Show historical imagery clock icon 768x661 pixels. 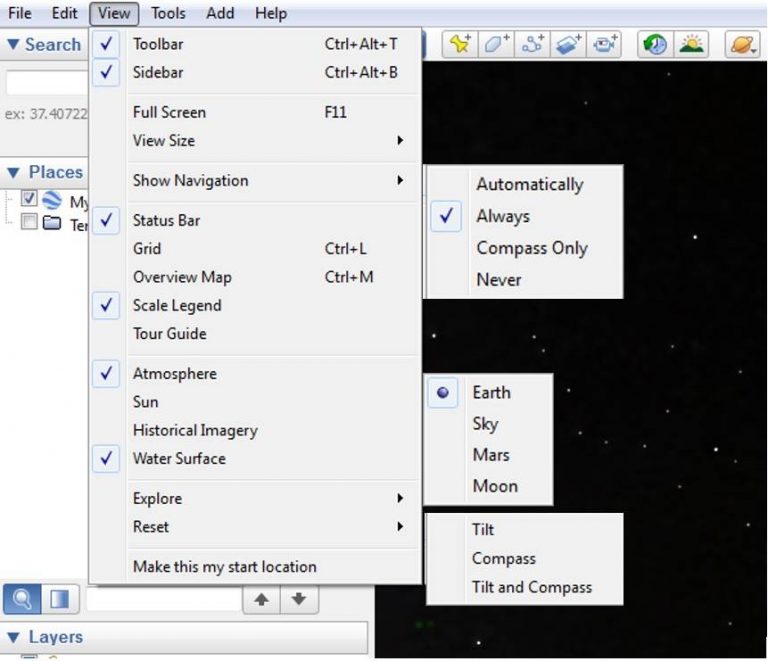click(655, 45)
